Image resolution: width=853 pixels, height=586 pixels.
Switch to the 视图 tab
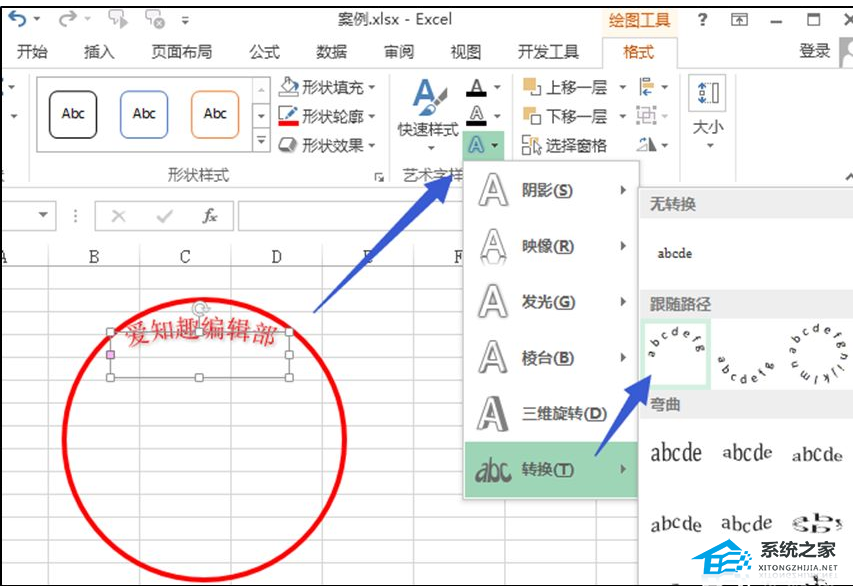coord(466,52)
